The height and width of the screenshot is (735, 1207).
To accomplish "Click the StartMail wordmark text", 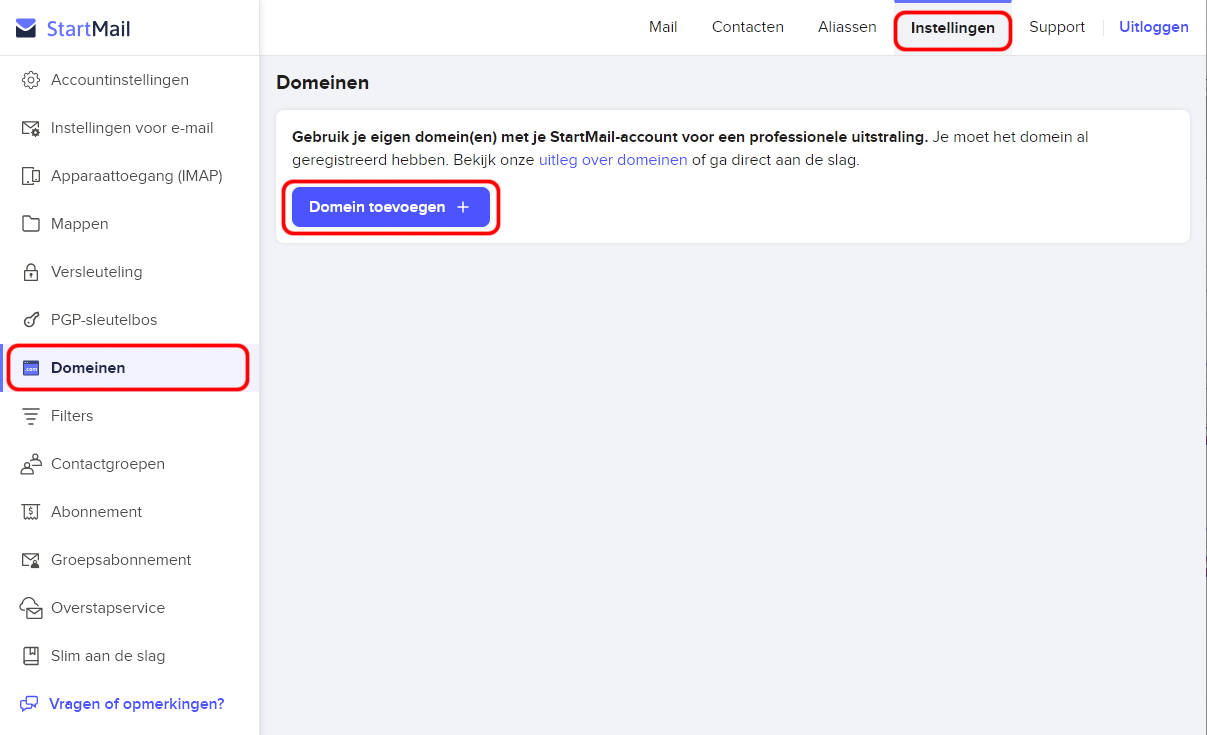I will [x=89, y=29].
